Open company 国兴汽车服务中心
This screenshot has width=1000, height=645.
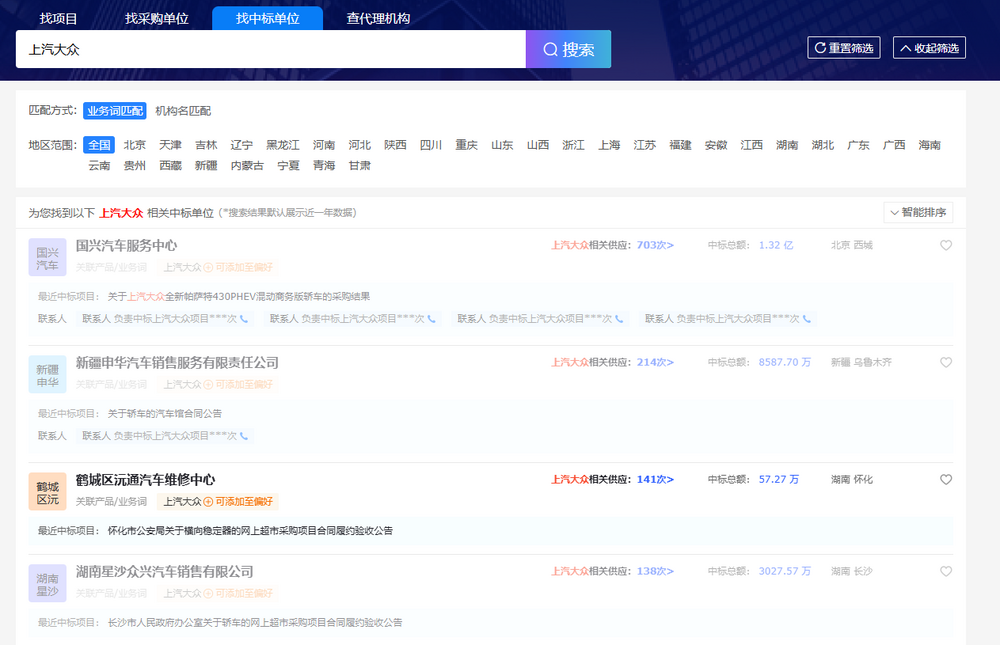pos(126,245)
